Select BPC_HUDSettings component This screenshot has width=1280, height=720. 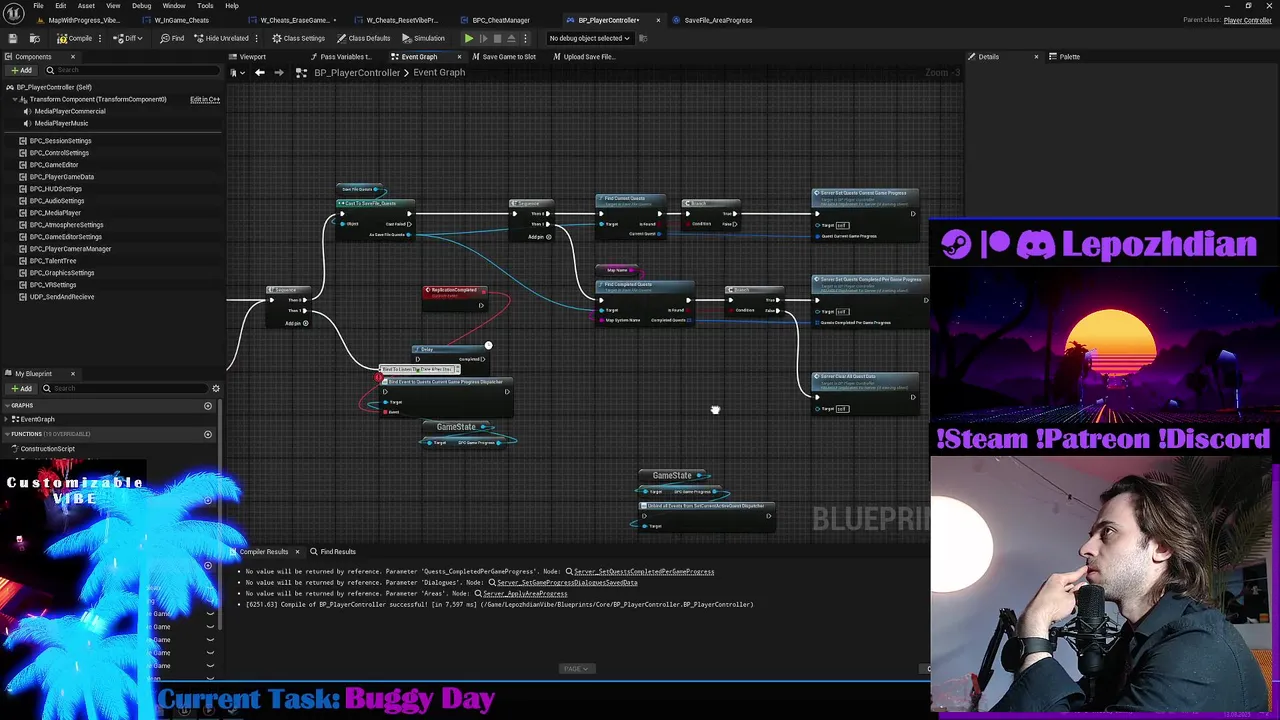[55, 189]
